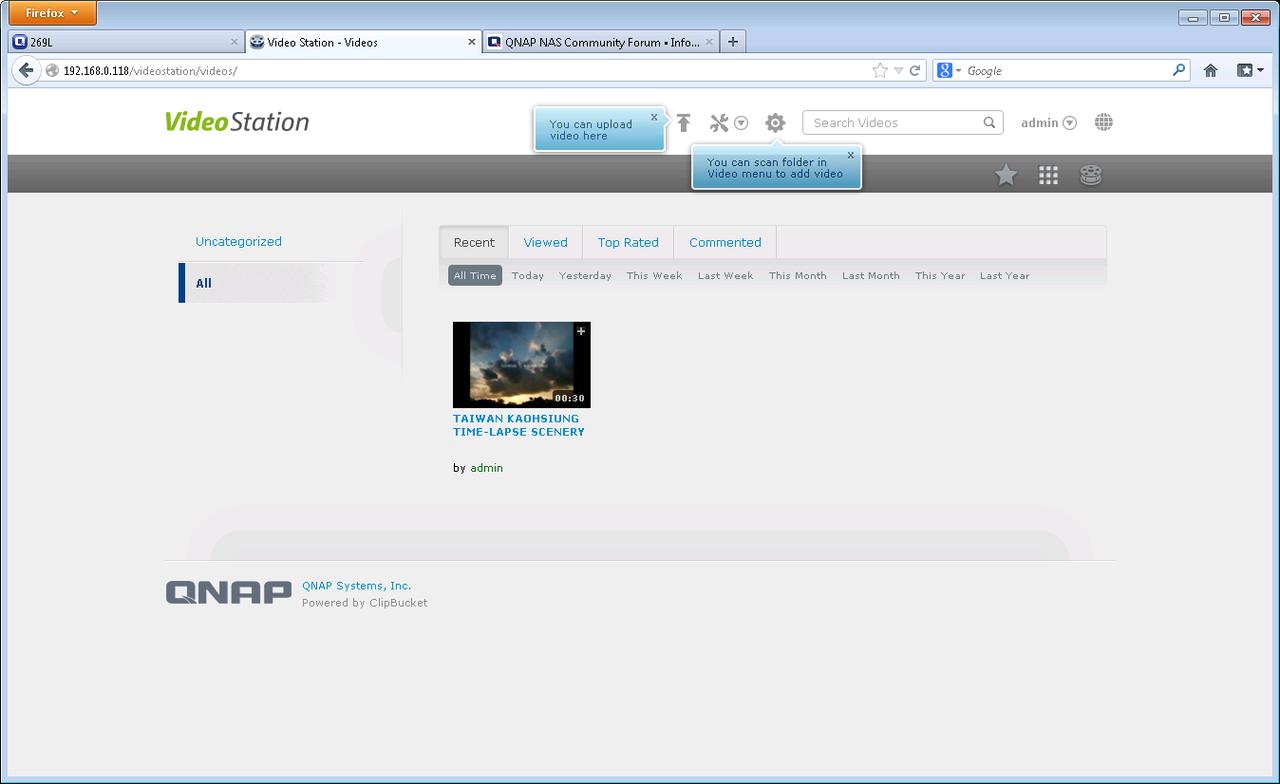
Task: Close the QNAP NAS Community Forum tab
Action: tap(709, 42)
